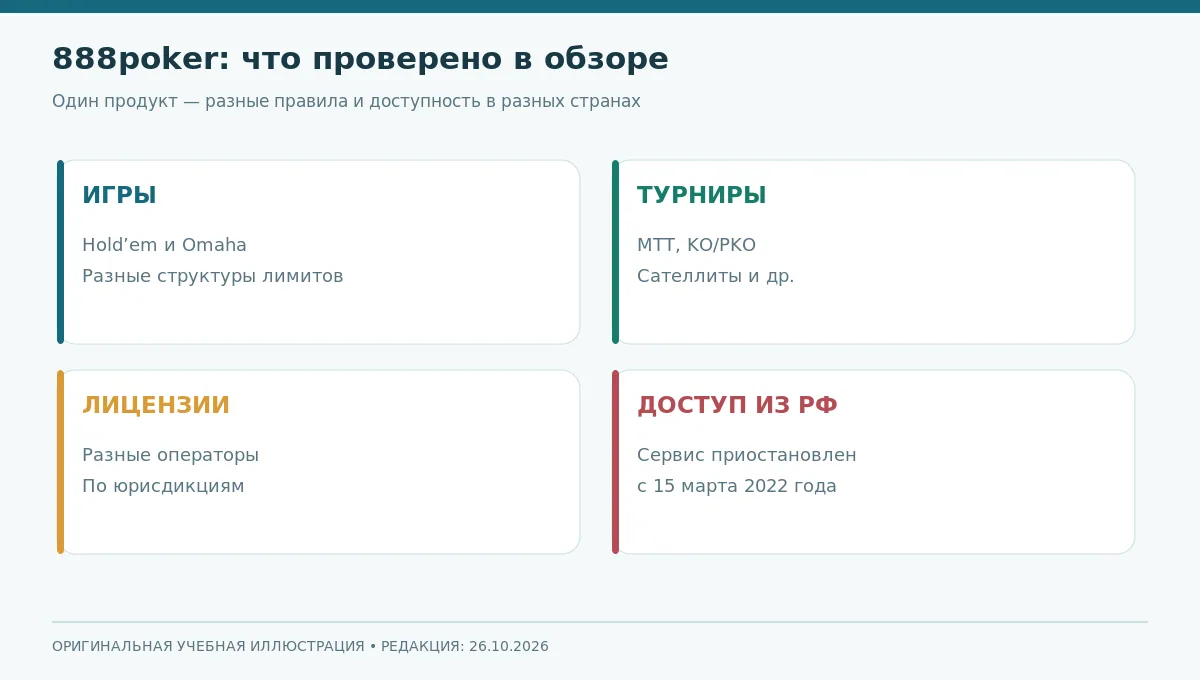
Task: Click the 'ДОСТУП ИЗ РФ' card heading
Action: [x=737, y=406]
